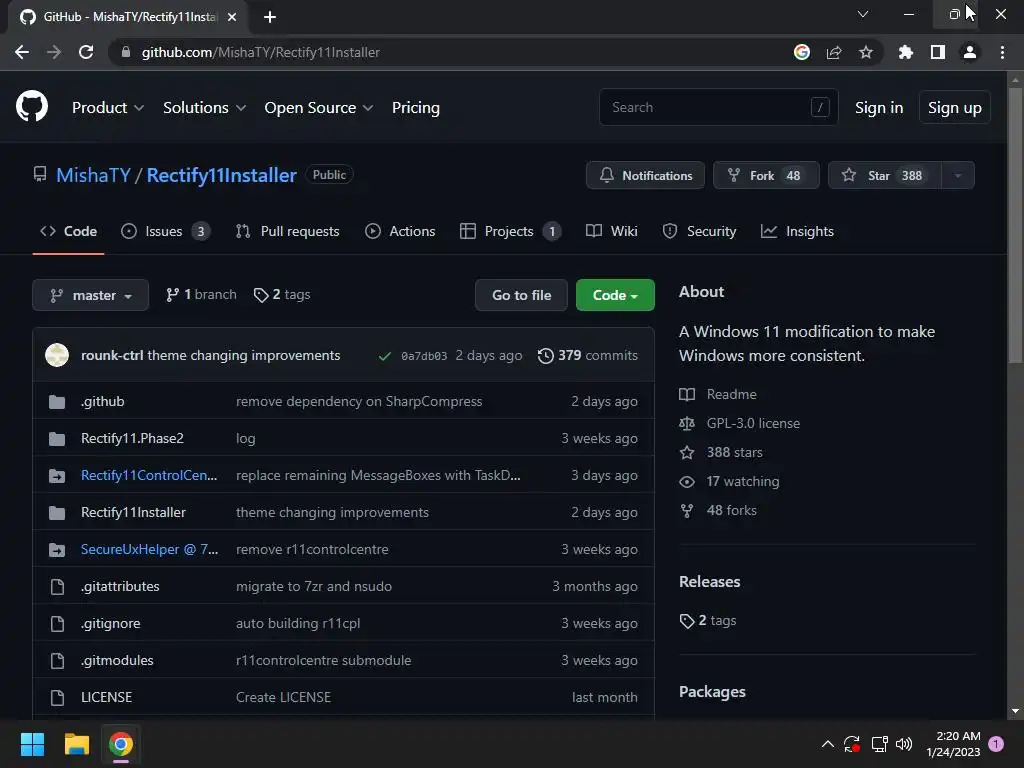
Task: Click the GitHub Octocat logo
Action: (32, 106)
